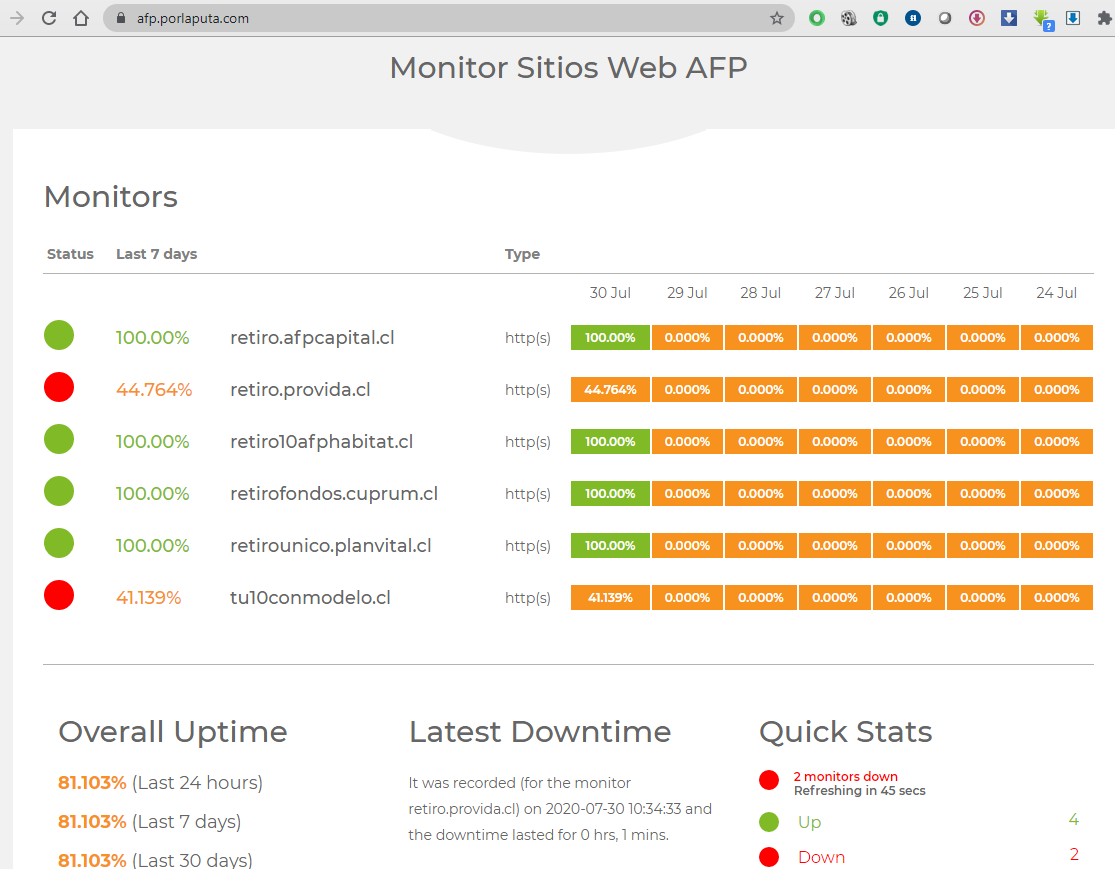Click the '2 monitors down' status text

845,777
